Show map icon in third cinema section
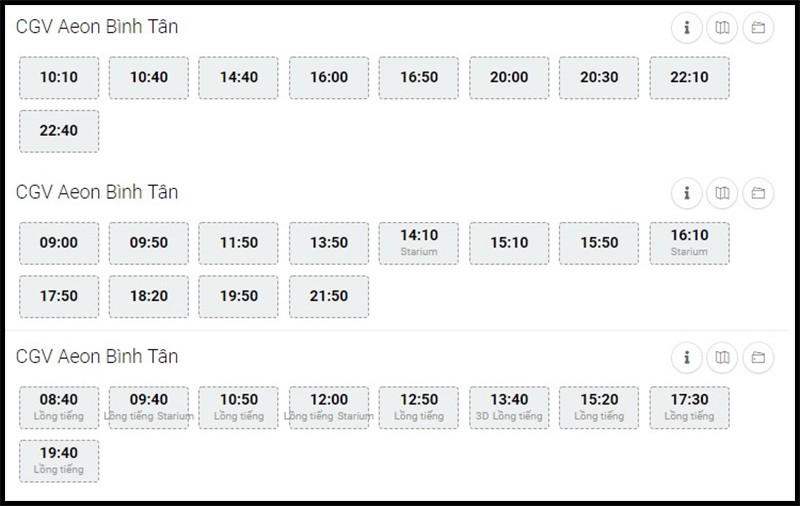The height and width of the screenshot is (506, 800). [x=722, y=358]
